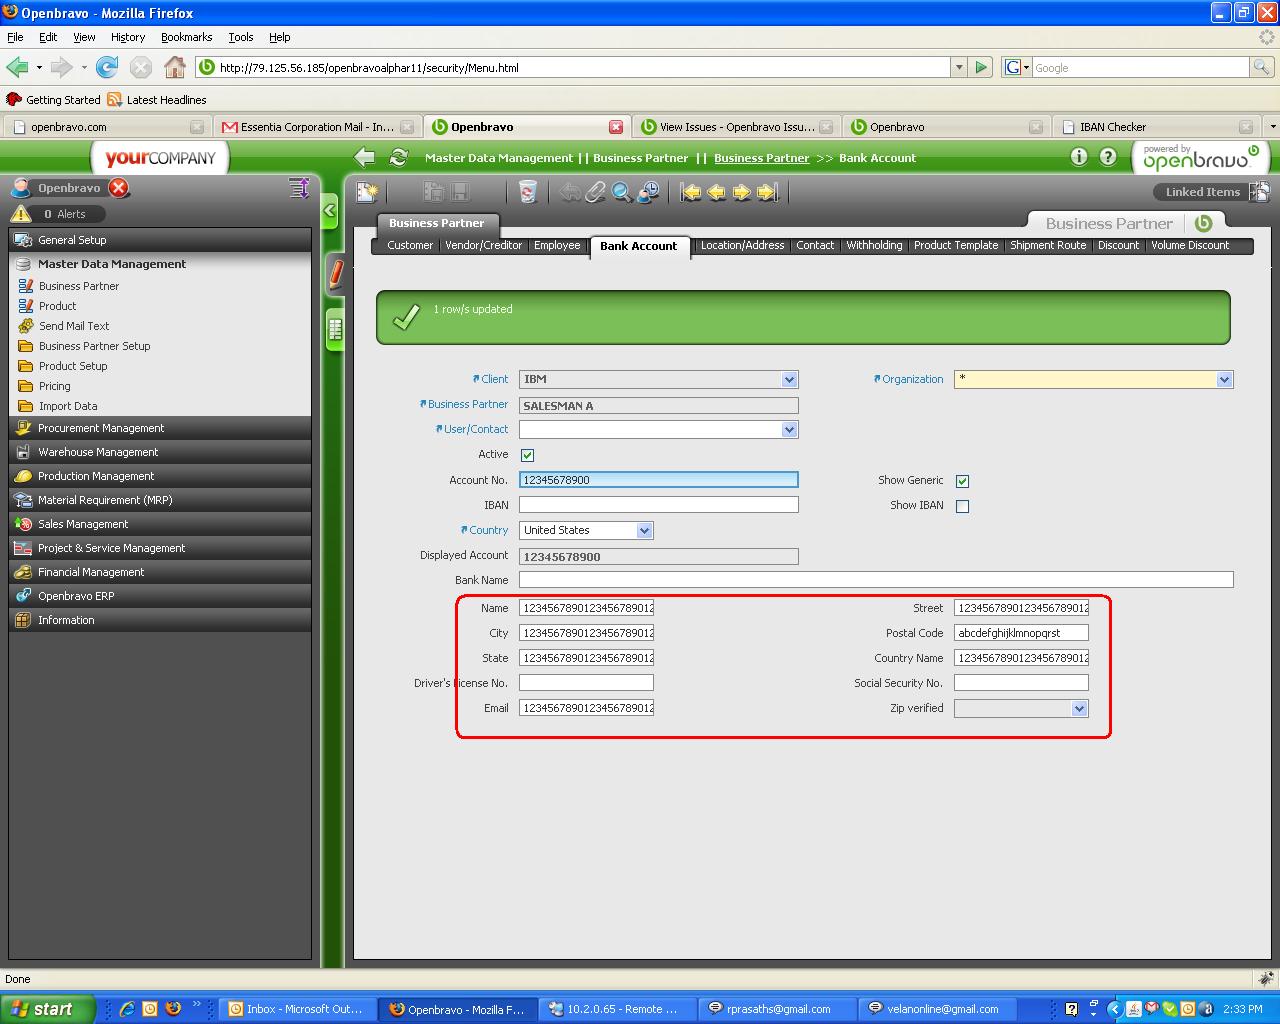Go to the first record arrow

[x=691, y=192]
